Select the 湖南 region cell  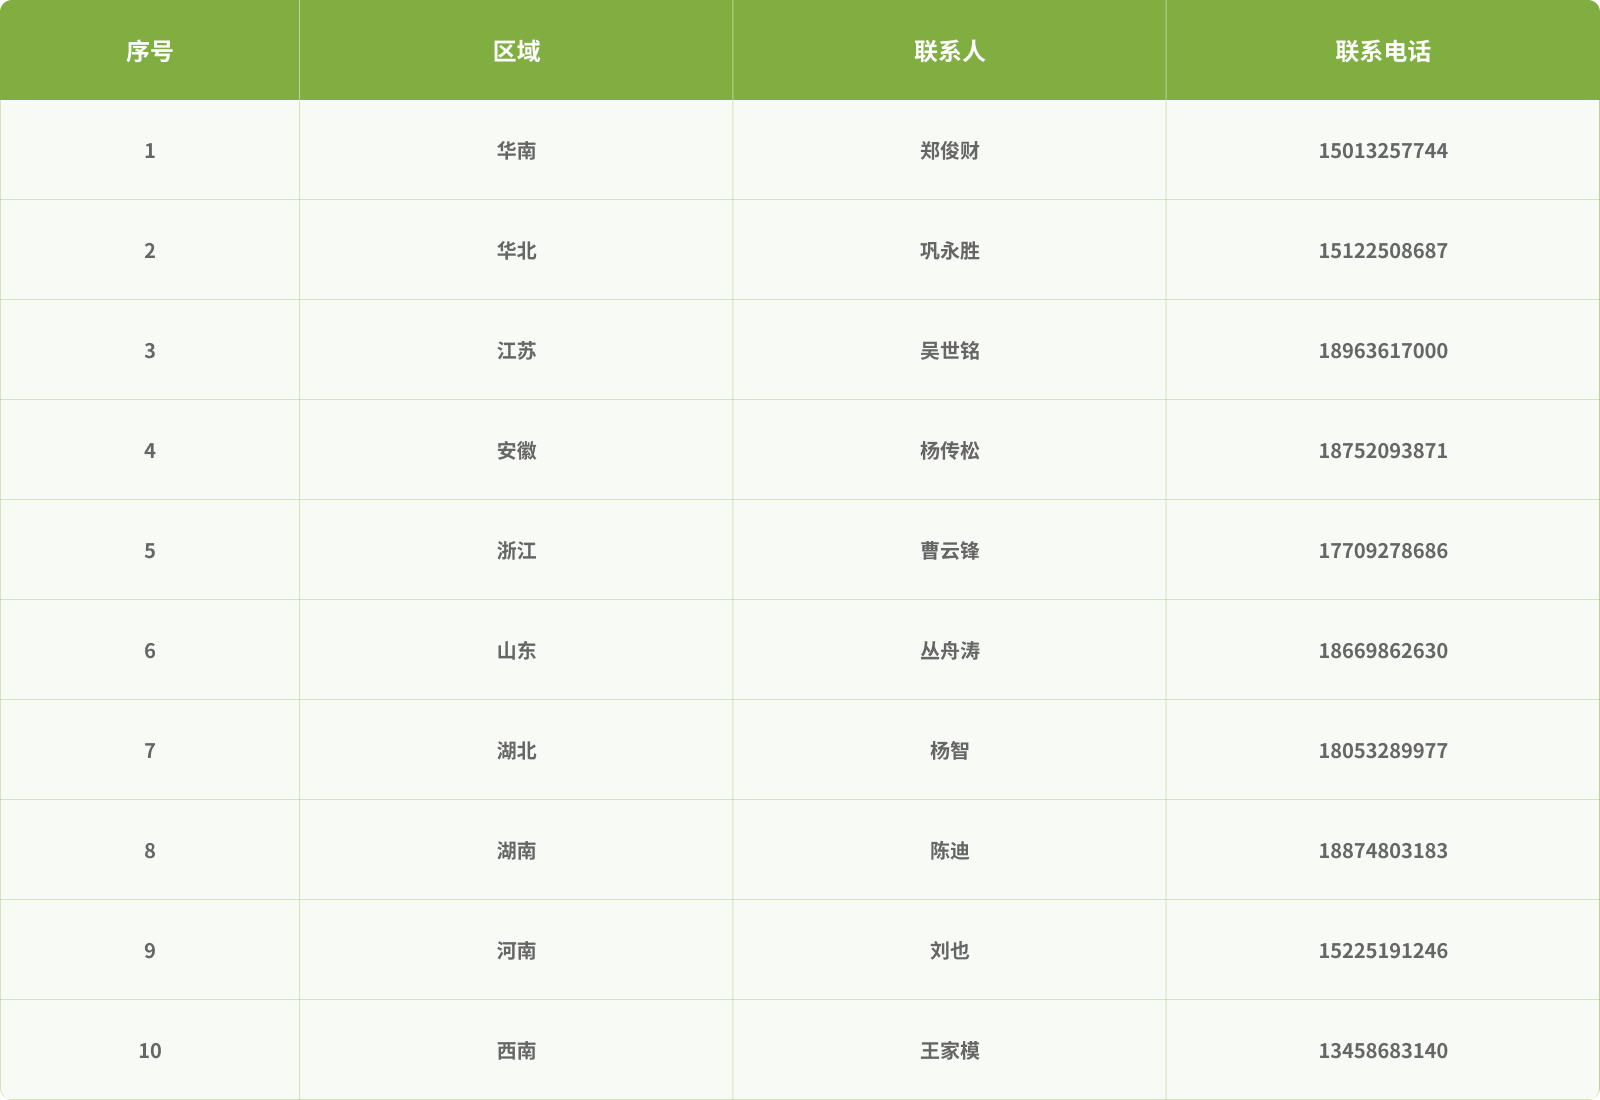point(516,851)
